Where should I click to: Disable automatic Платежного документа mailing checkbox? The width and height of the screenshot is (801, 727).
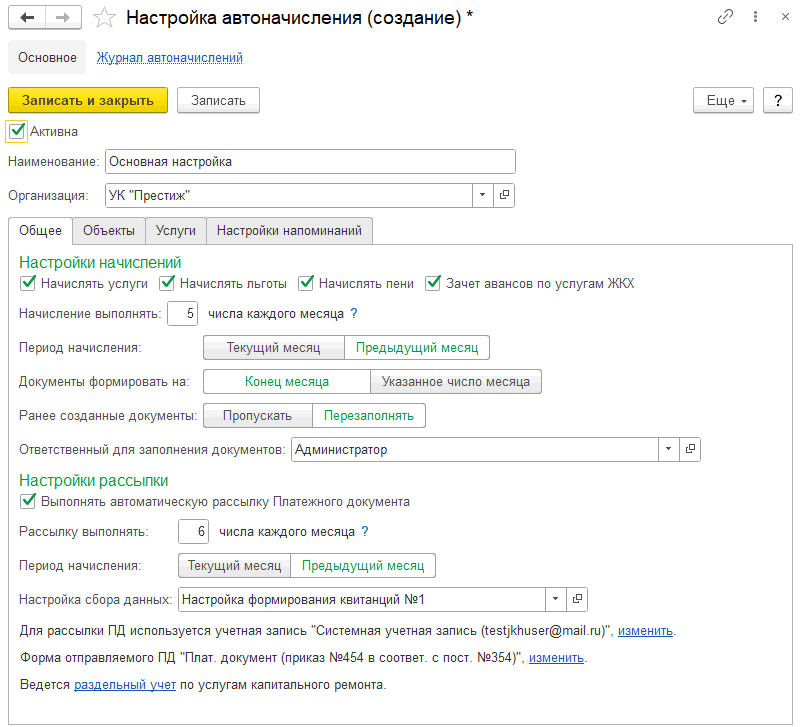(28, 501)
